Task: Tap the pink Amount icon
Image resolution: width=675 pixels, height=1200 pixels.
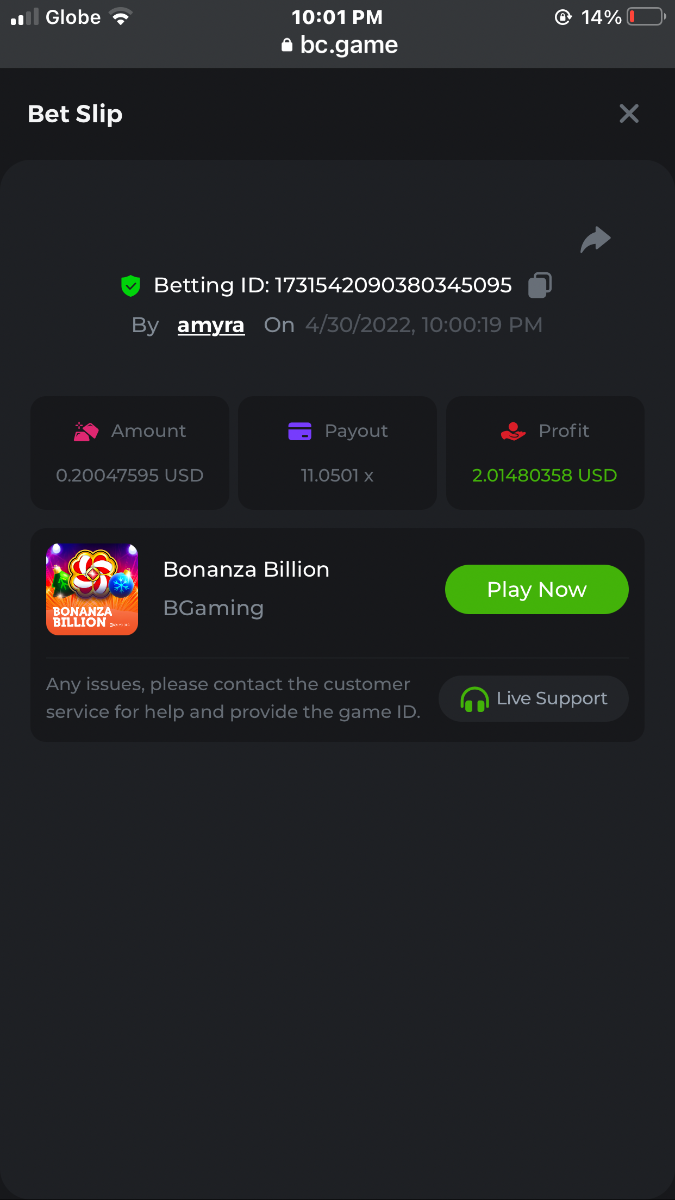Action: tap(86, 431)
